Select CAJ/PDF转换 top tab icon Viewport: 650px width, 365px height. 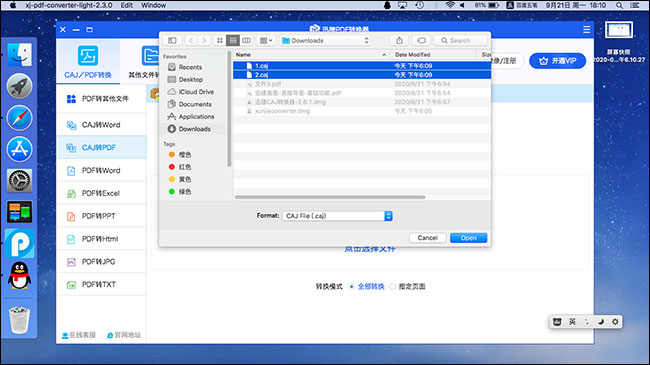pos(88,61)
